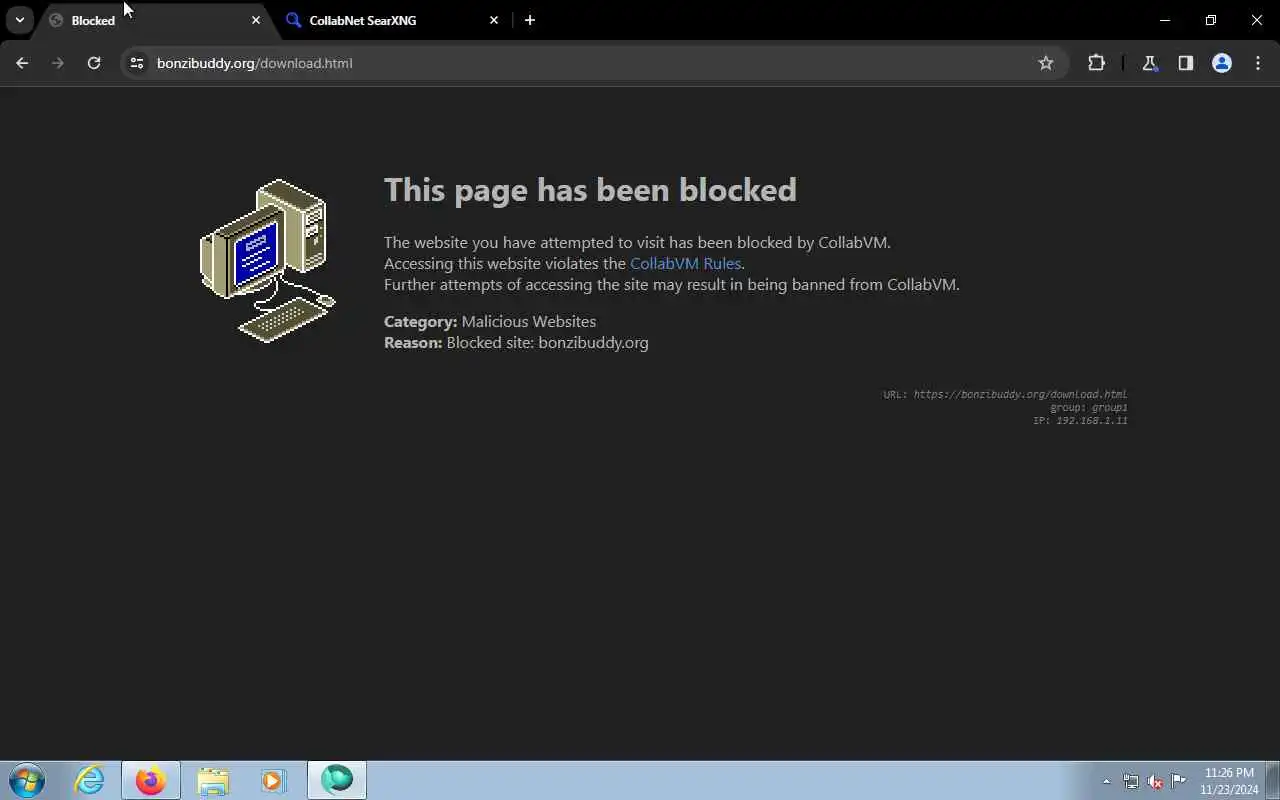Viewport: 1280px width, 800px height.
Task: Expand the tab search dropdown arrow
Action: point(19,20)
